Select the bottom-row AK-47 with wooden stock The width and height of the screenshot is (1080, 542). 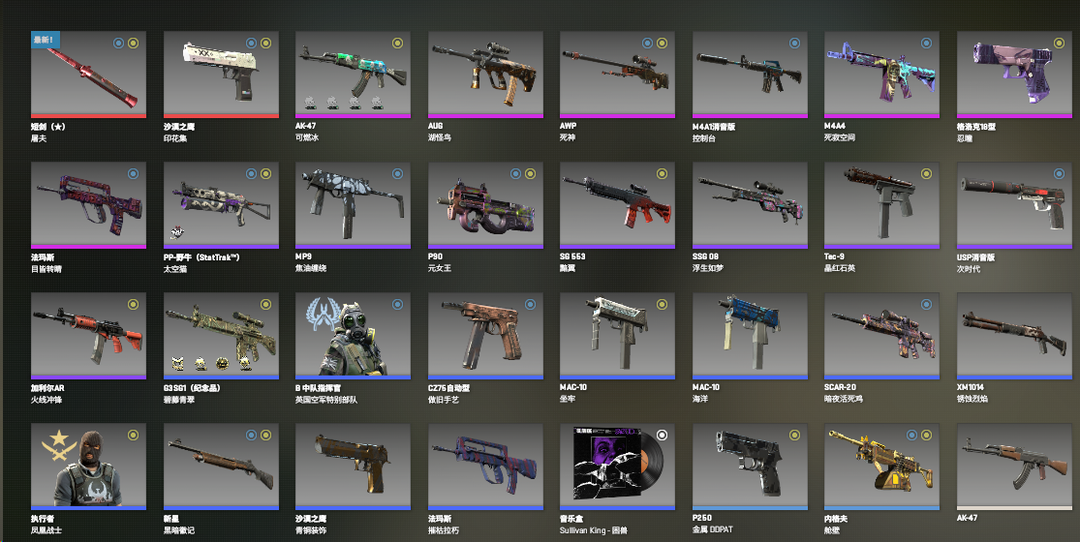click(1014, 467)
